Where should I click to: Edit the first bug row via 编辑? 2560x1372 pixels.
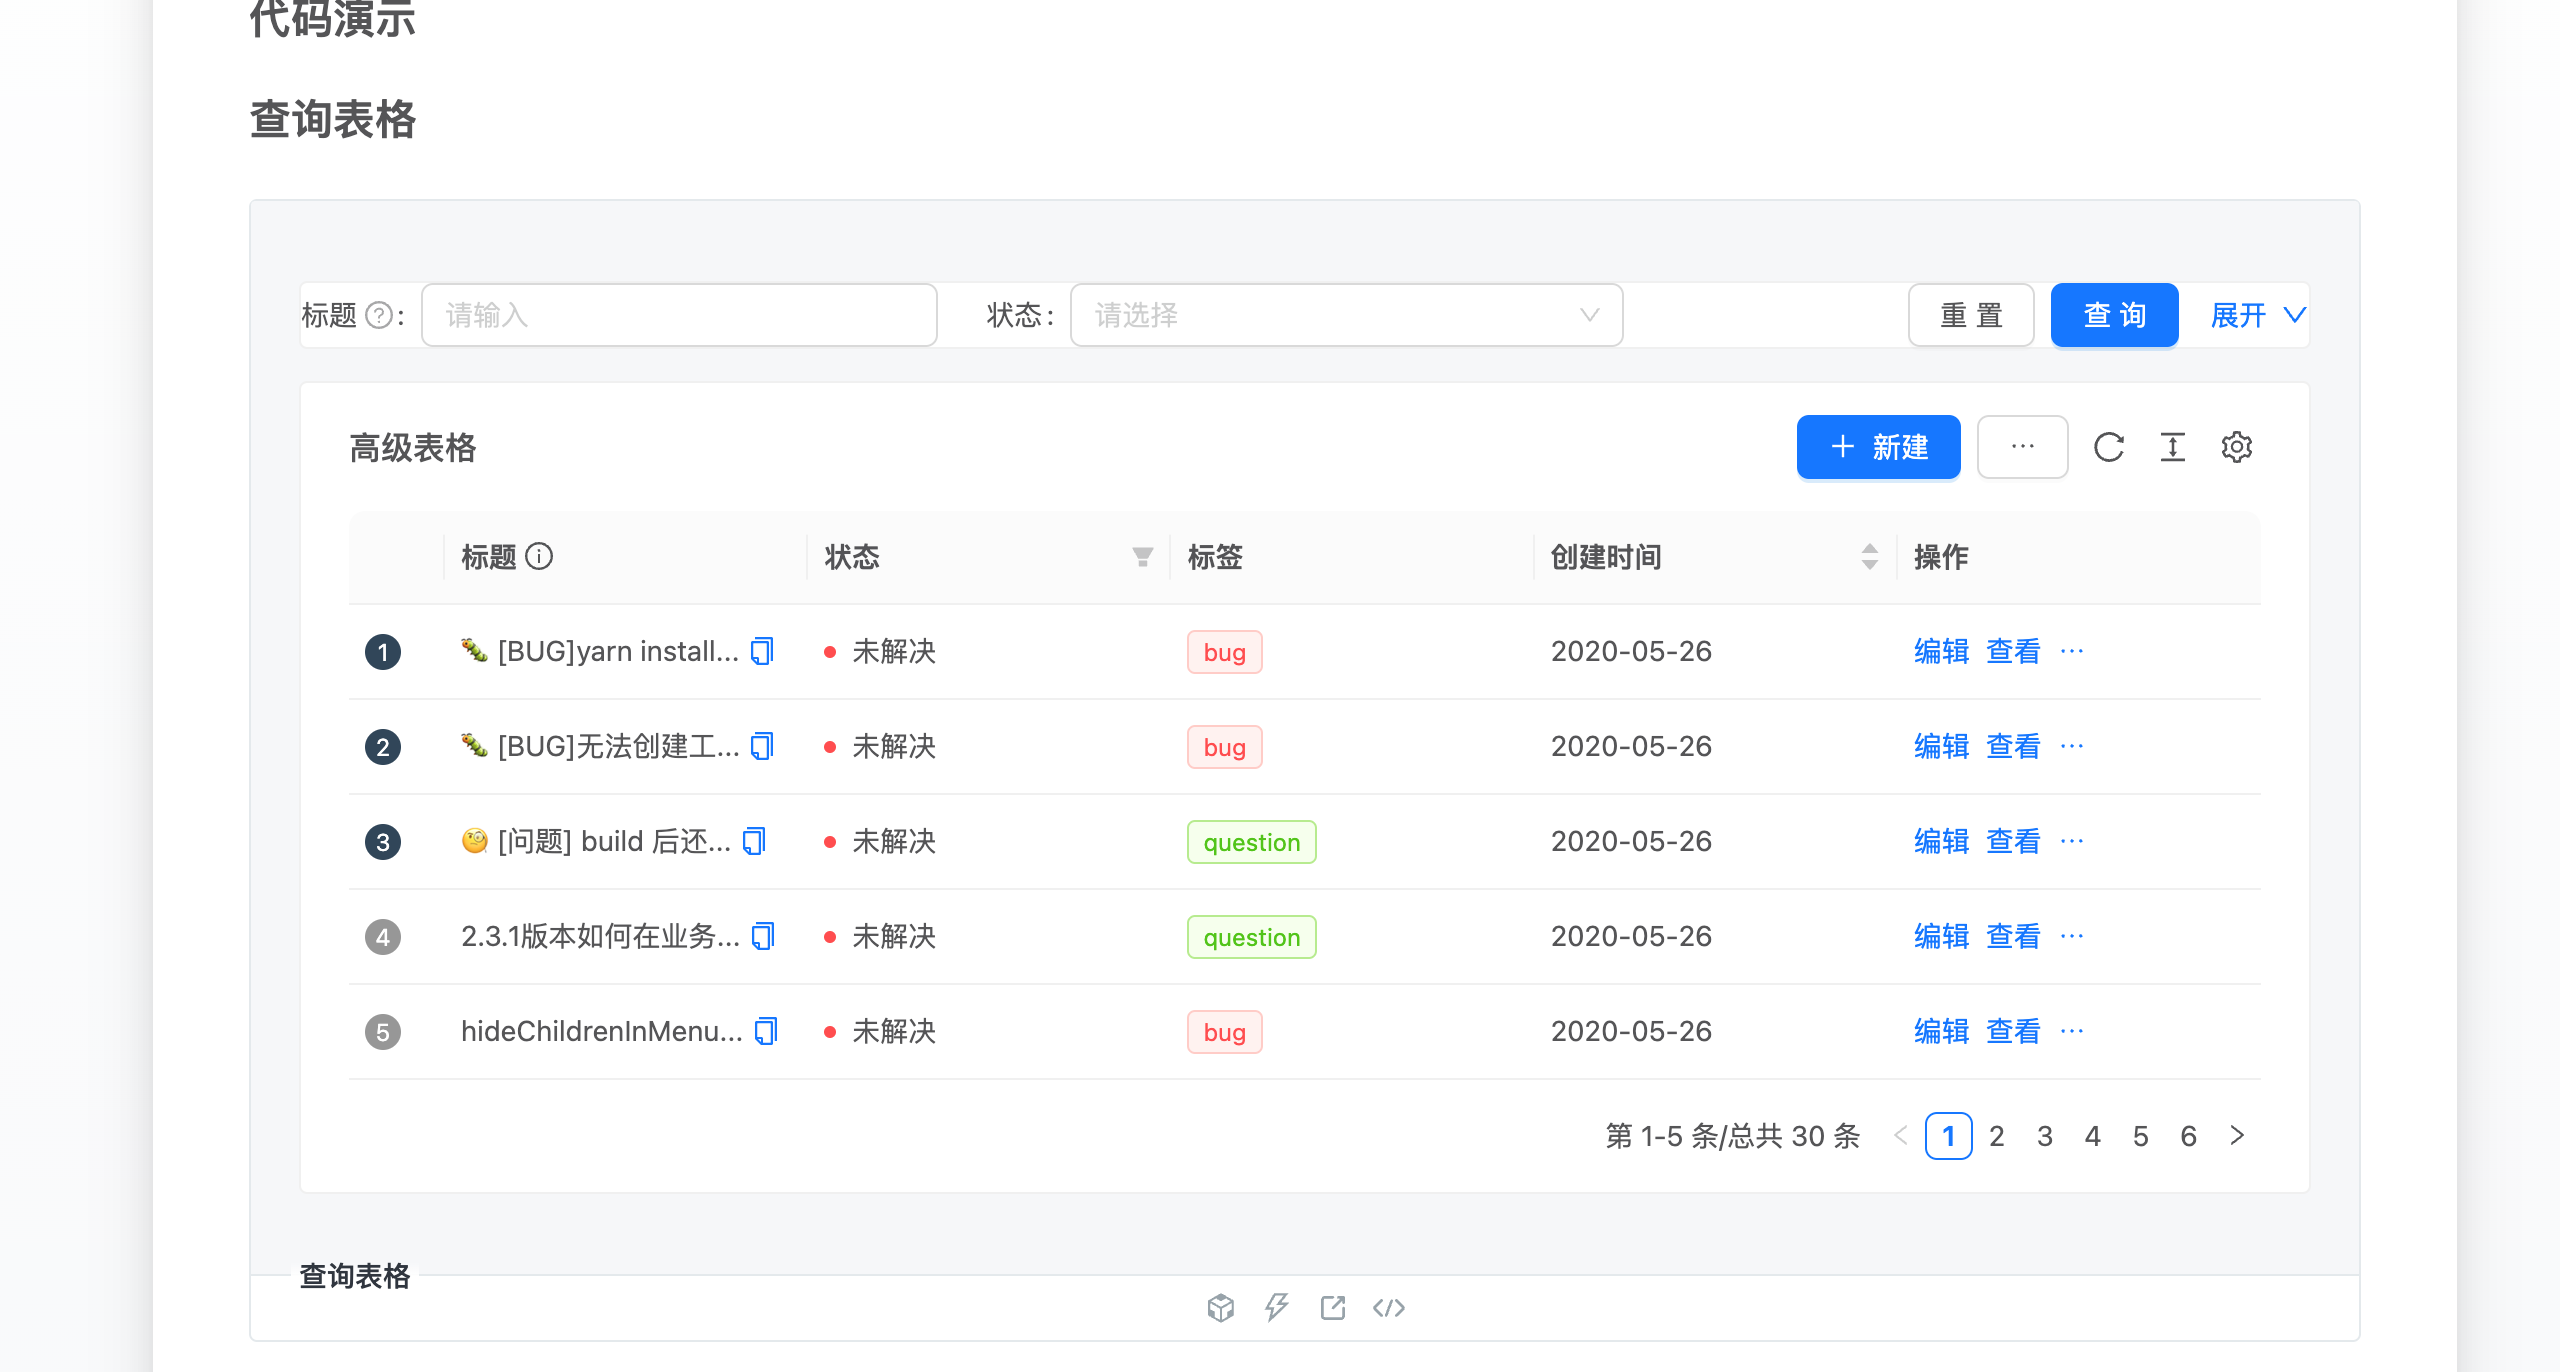1941,651
